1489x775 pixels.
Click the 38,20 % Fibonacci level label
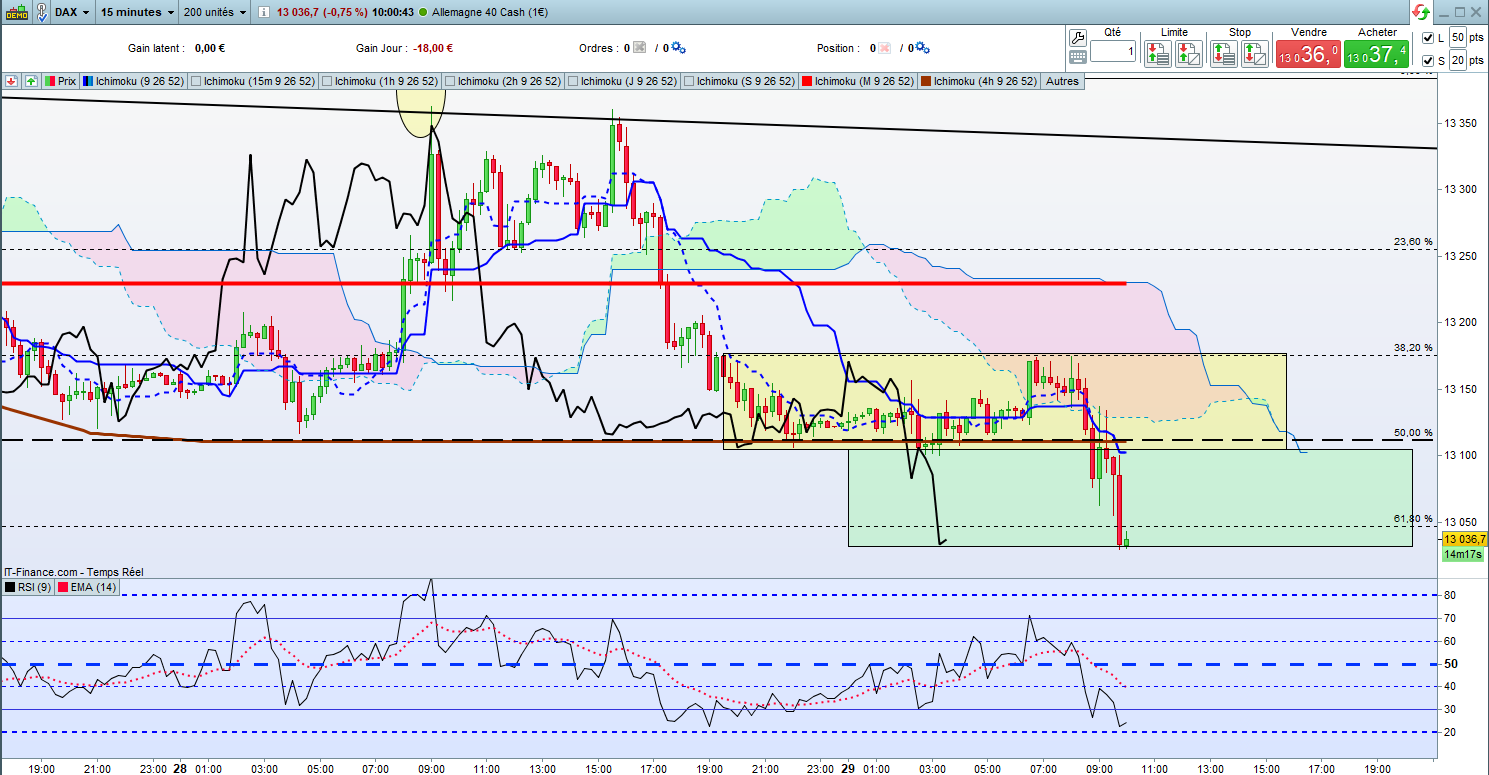(x=1413, y=348)
